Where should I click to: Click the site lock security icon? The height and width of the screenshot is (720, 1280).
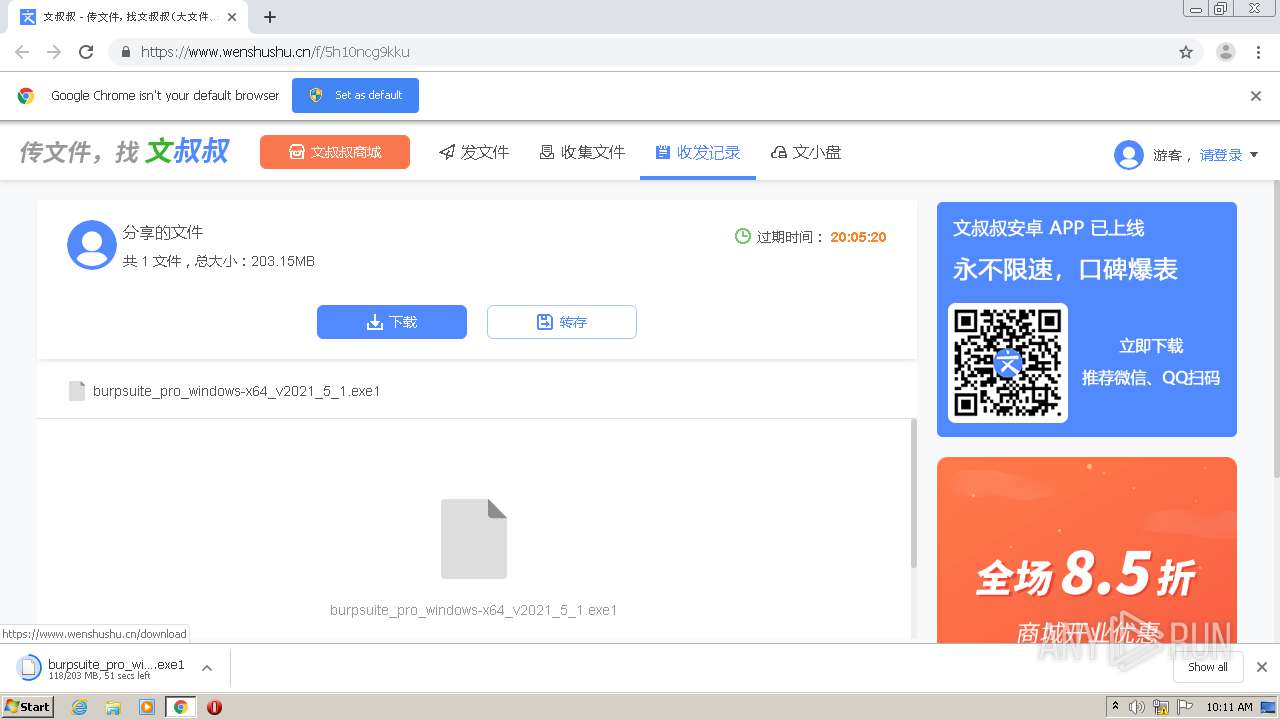[125, 52]
